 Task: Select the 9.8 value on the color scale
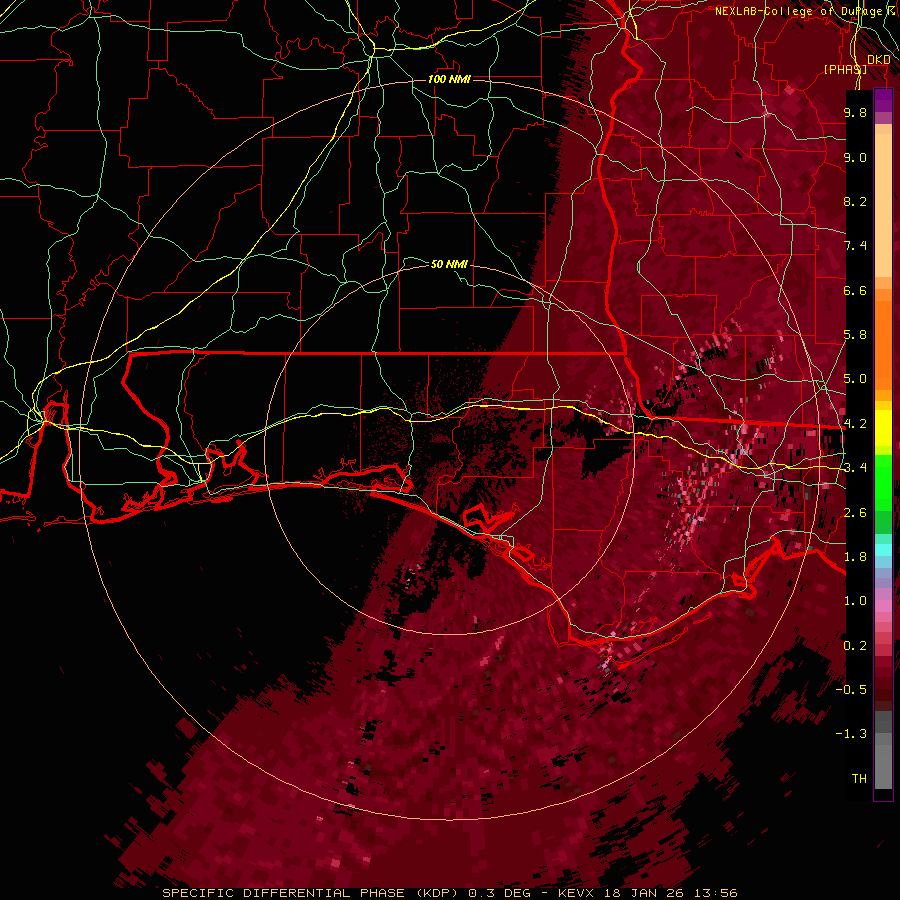855,112
